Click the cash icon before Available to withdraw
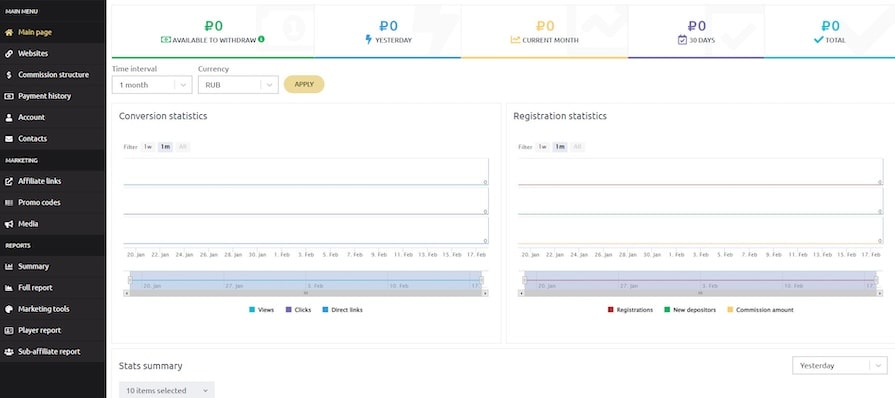This screenshot has height=398, width=895. click(166, 40)
